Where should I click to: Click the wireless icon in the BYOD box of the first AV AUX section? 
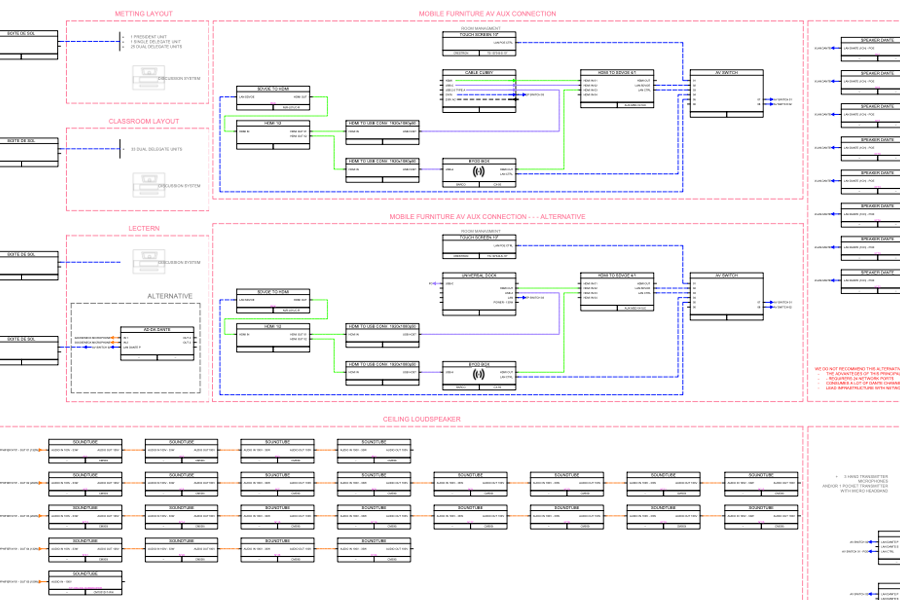478,171
